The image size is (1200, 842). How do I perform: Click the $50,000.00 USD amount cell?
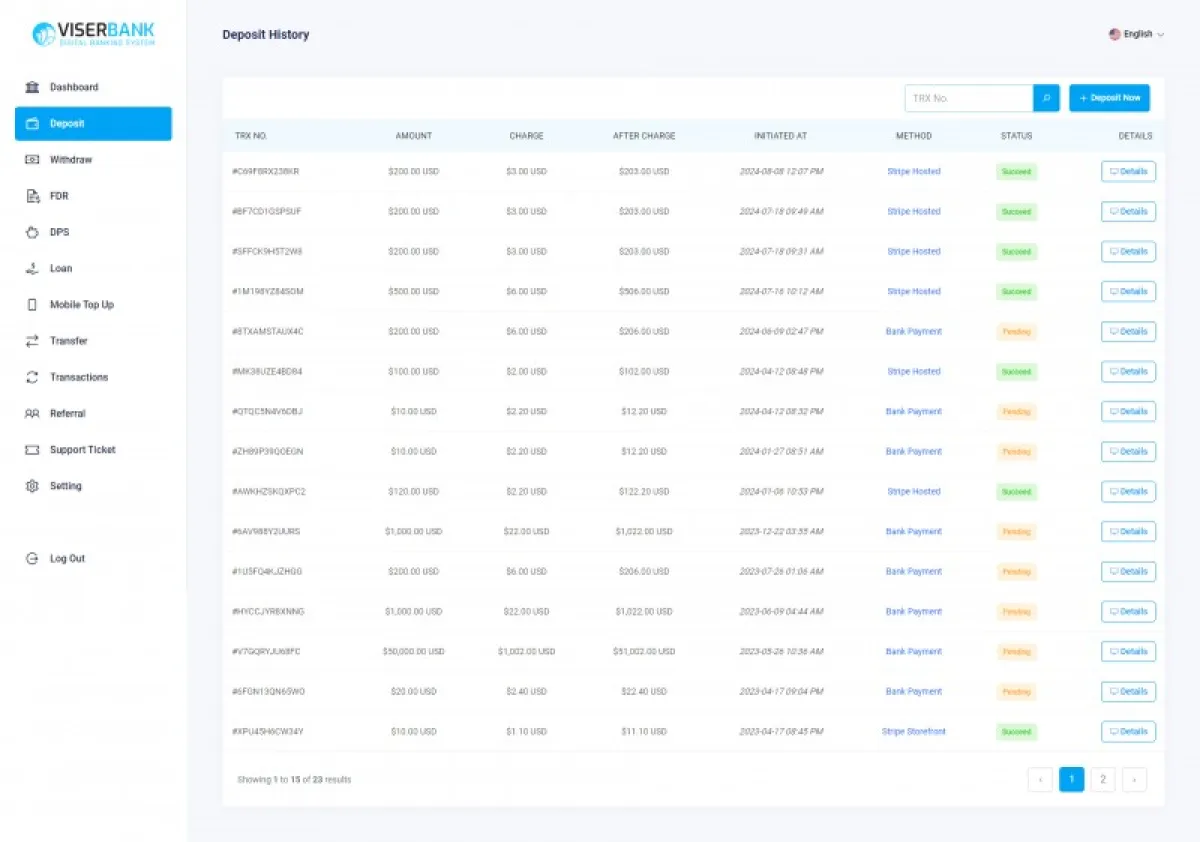(413, 652)
